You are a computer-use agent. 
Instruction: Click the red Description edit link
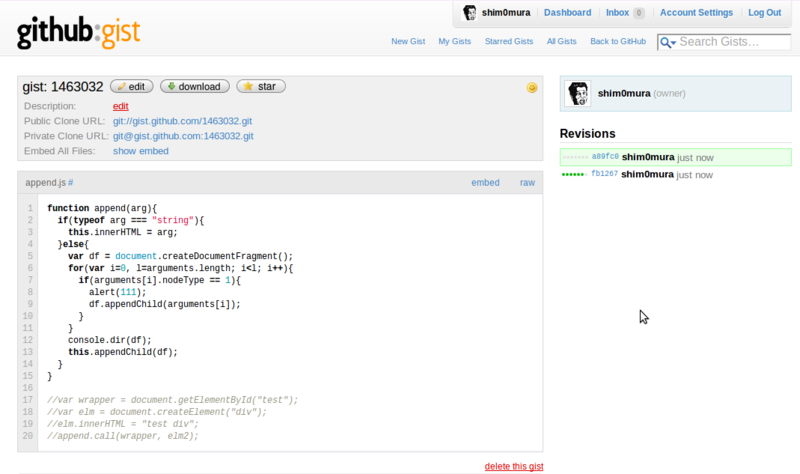point(120,106)
